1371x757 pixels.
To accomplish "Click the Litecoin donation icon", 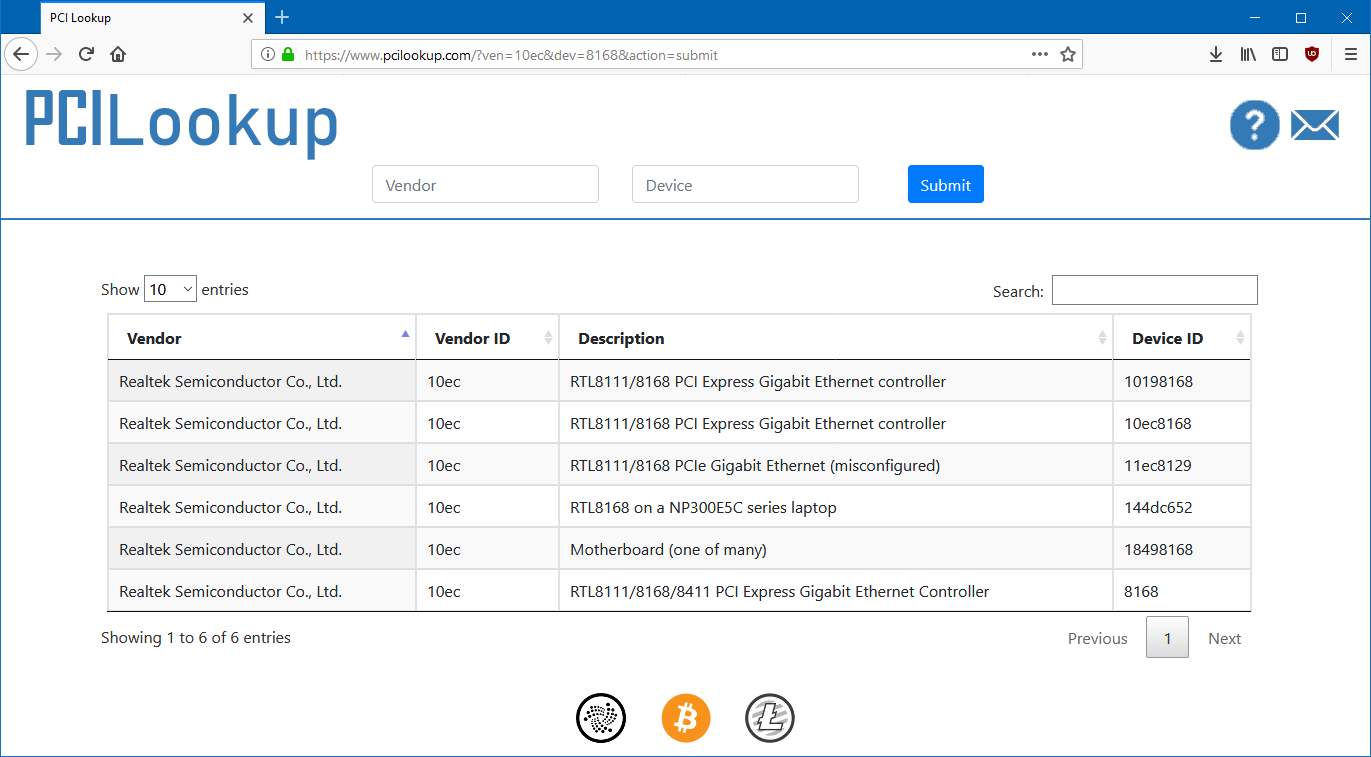I will click(x=770, y=718).
